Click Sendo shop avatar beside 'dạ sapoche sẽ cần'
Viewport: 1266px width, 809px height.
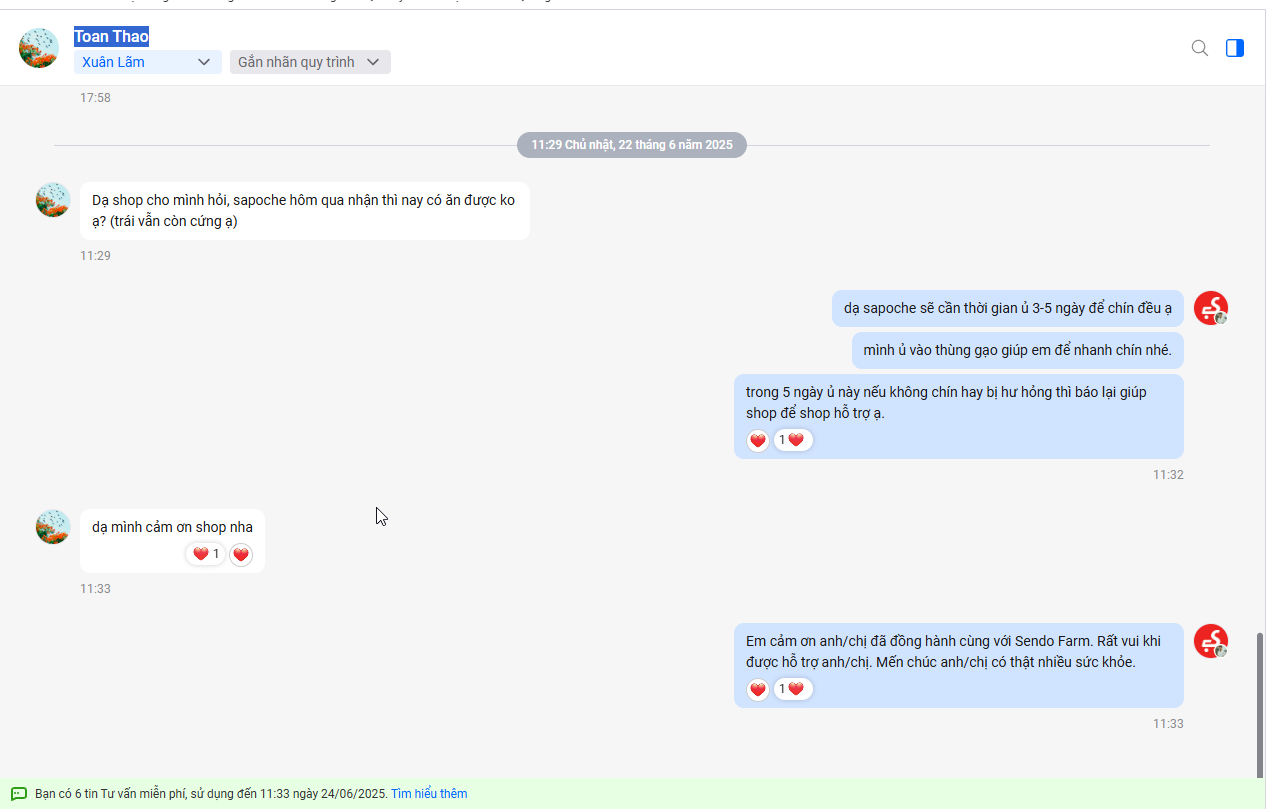1211,308
